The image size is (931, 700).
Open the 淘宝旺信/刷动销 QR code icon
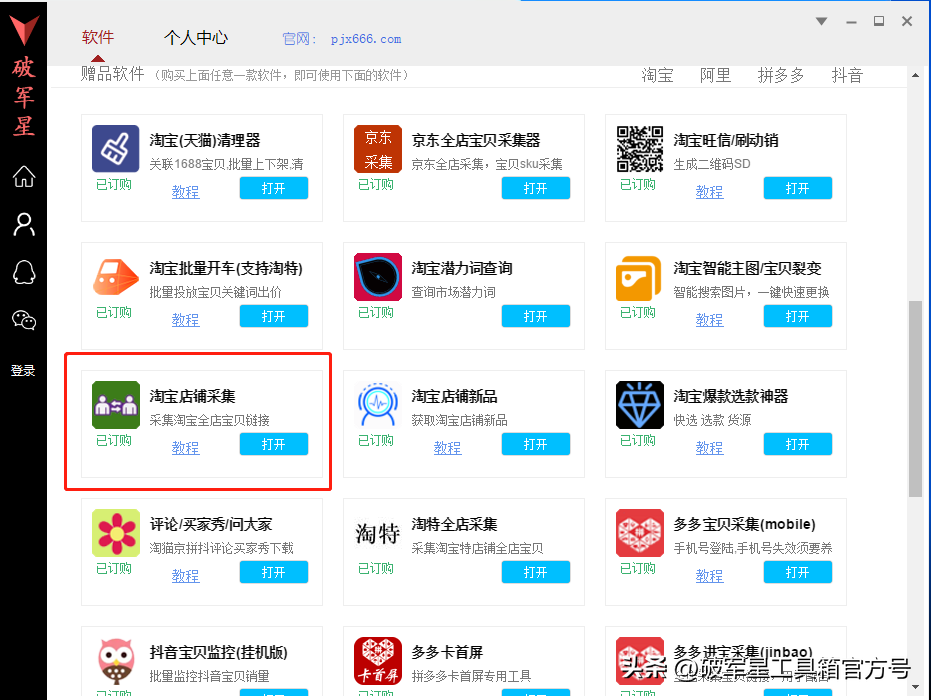pos(639,148)
